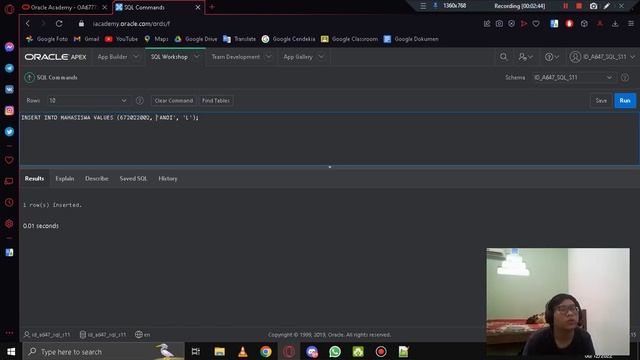Pause the screen recording
The height and width of the screenshot is (360, 640).
pyautogui.click(x=566, y=6)
